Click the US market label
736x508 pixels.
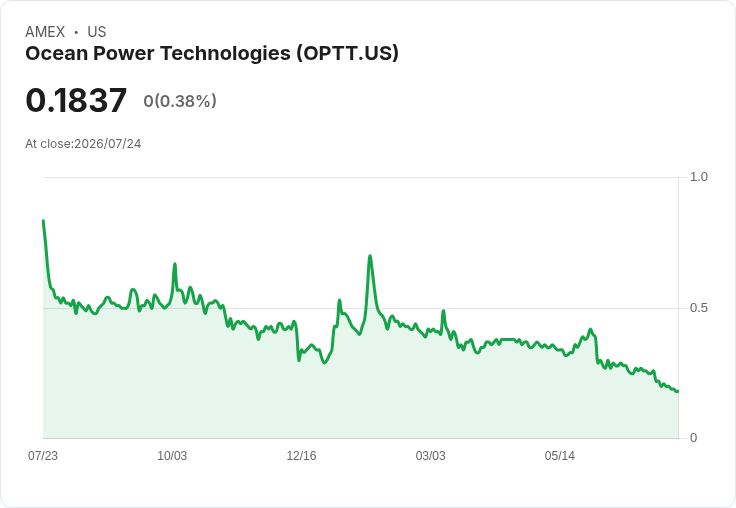(x=97, y=32)
